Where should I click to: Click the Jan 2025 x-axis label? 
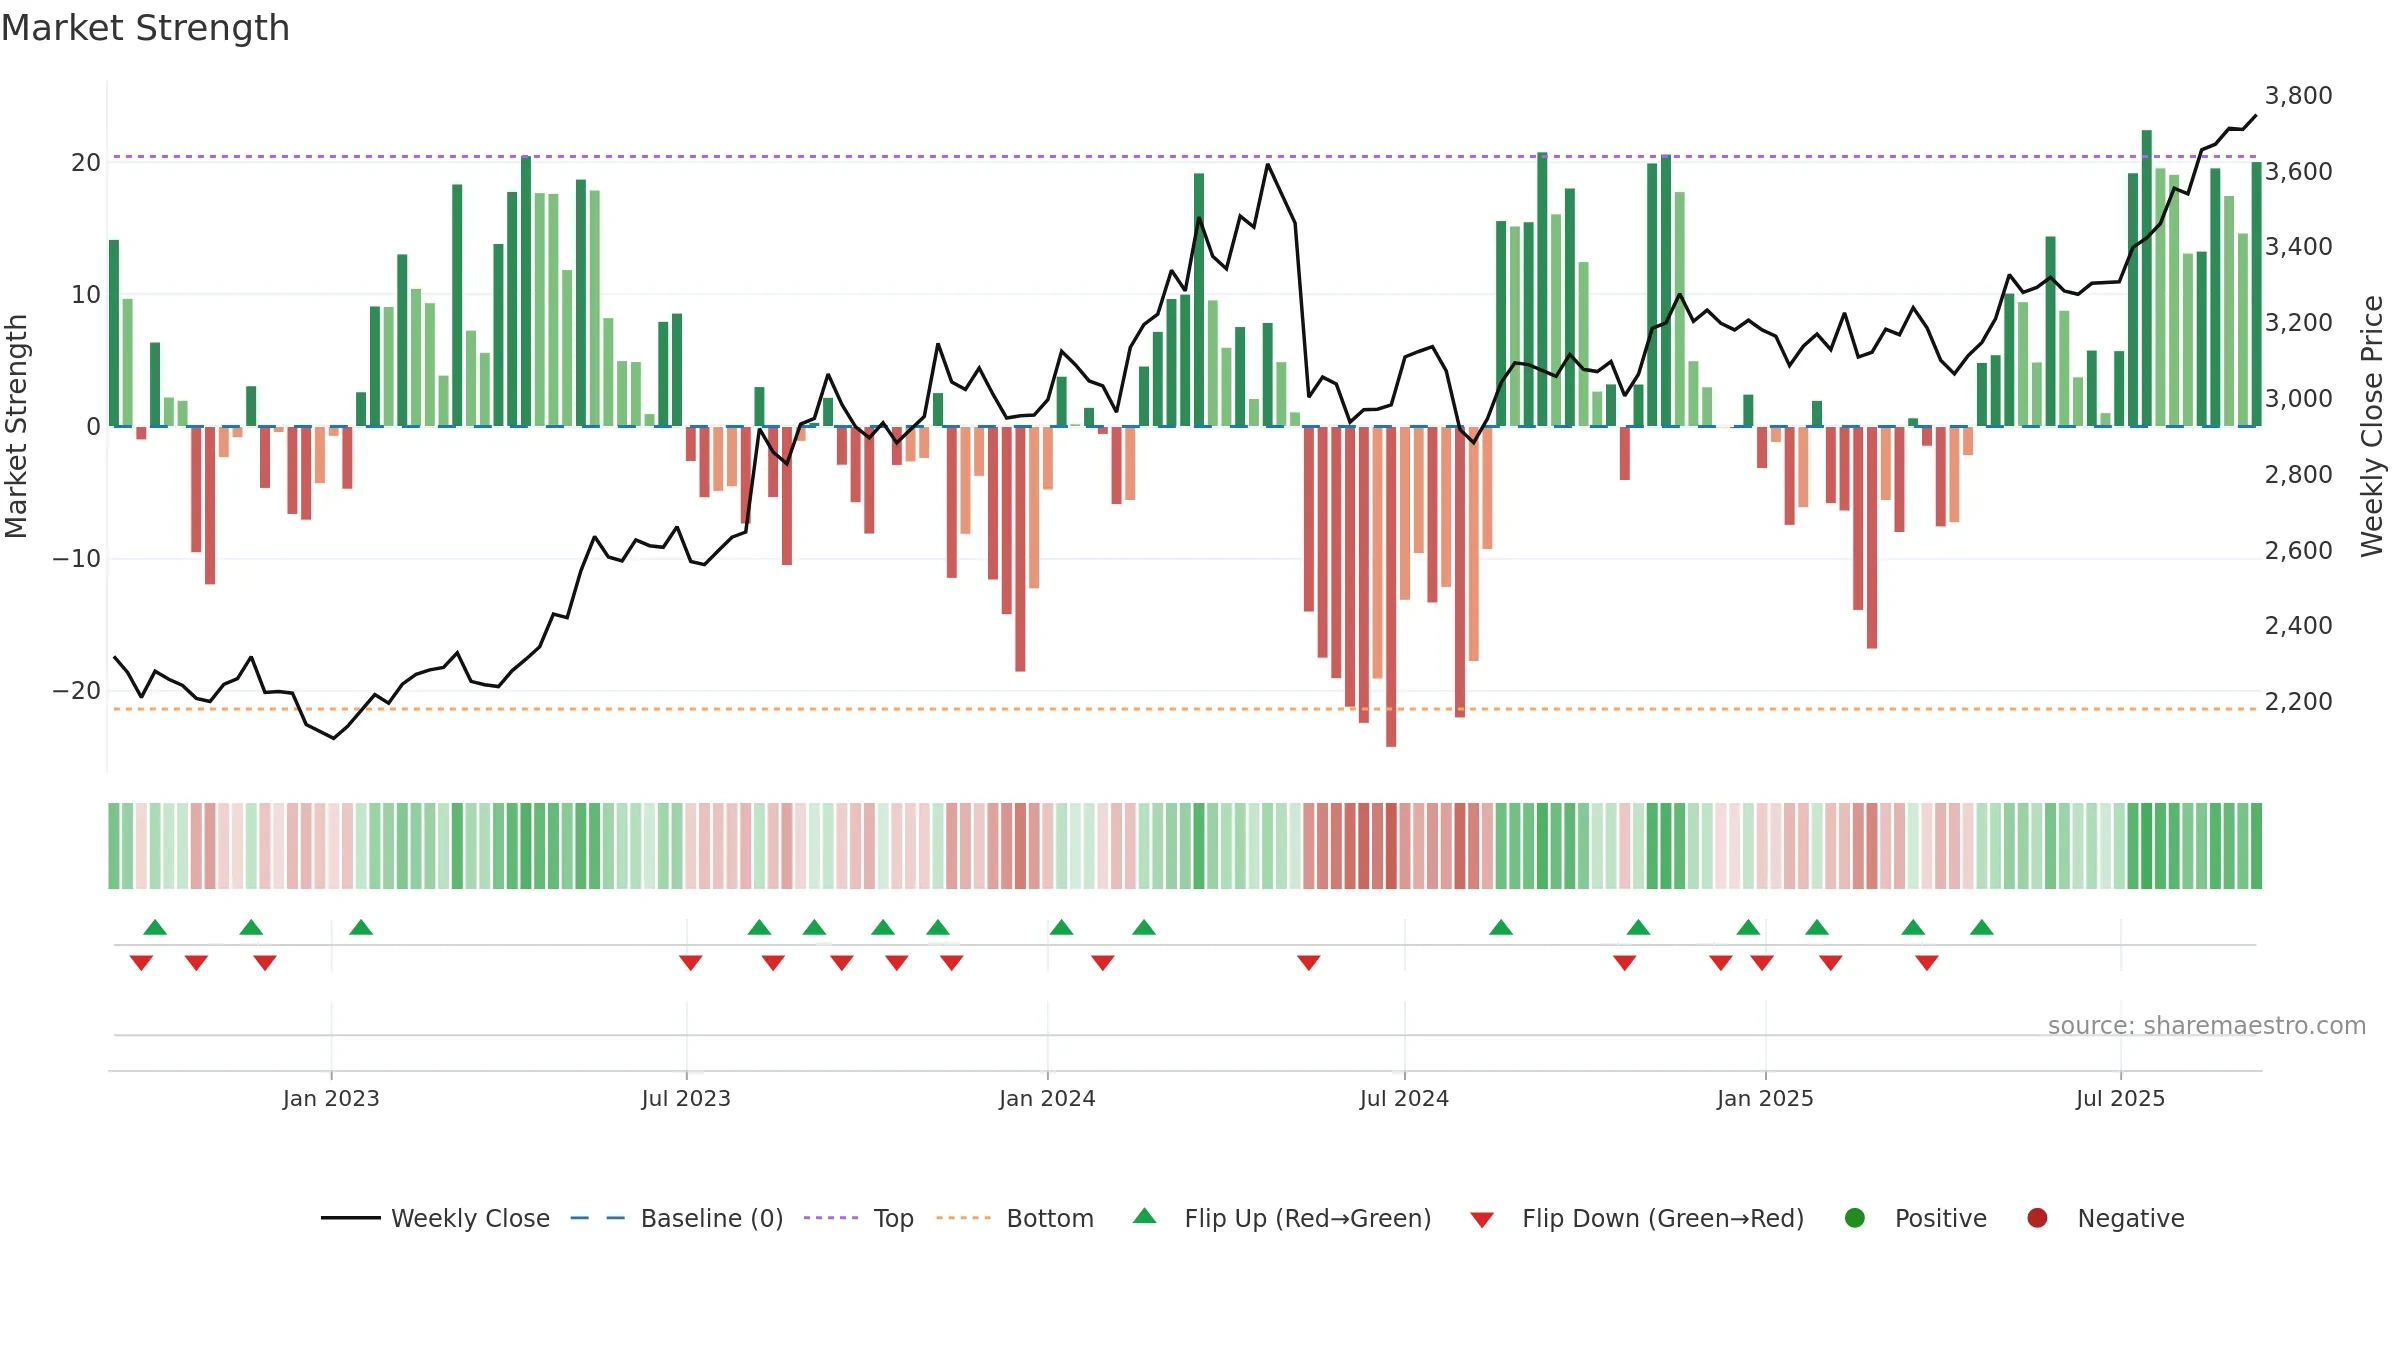(1765, 1098)
